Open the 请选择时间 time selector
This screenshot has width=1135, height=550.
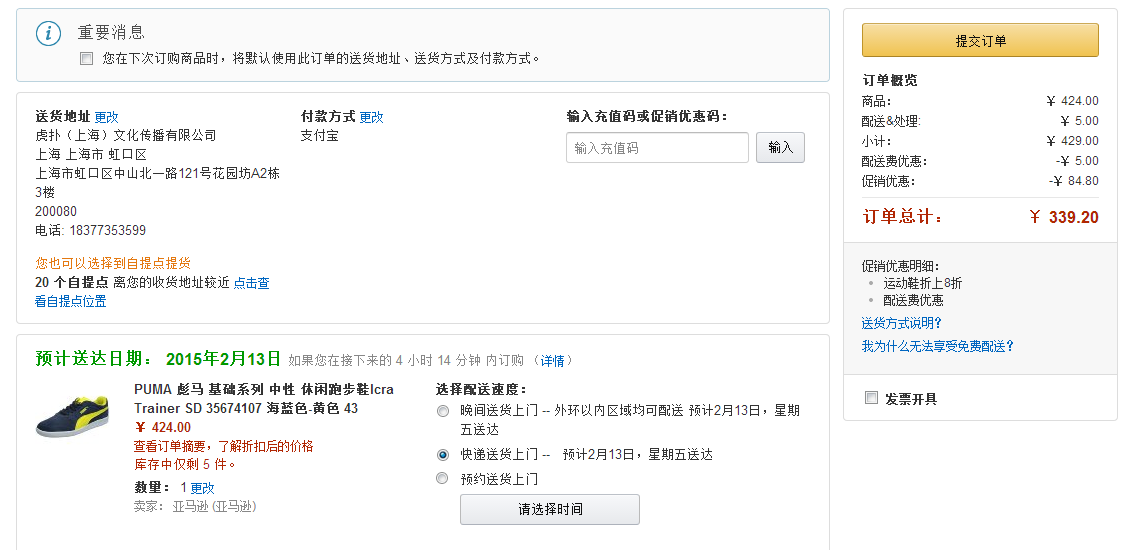(x=550, y=509)
